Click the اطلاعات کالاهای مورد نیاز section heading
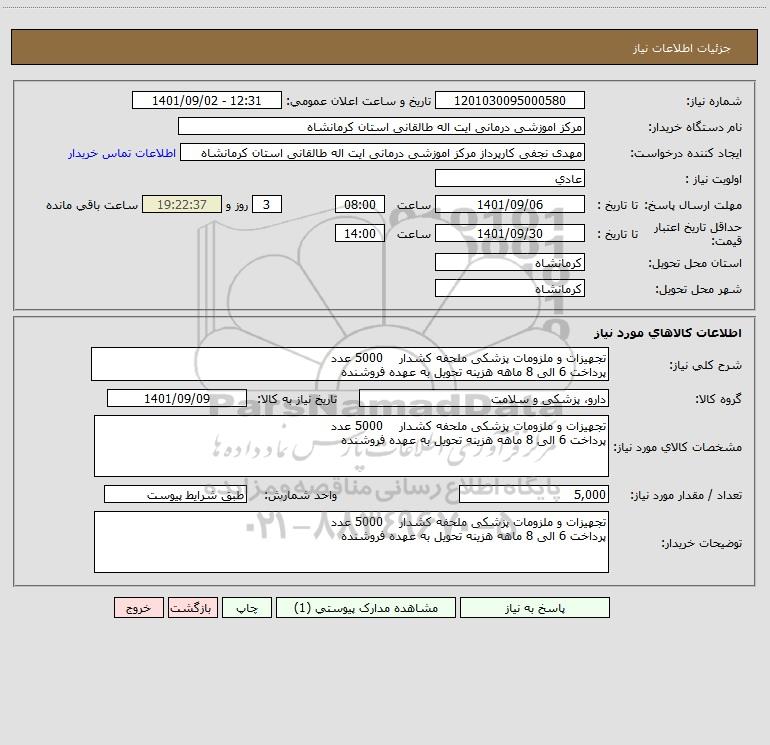 (668, 333)
